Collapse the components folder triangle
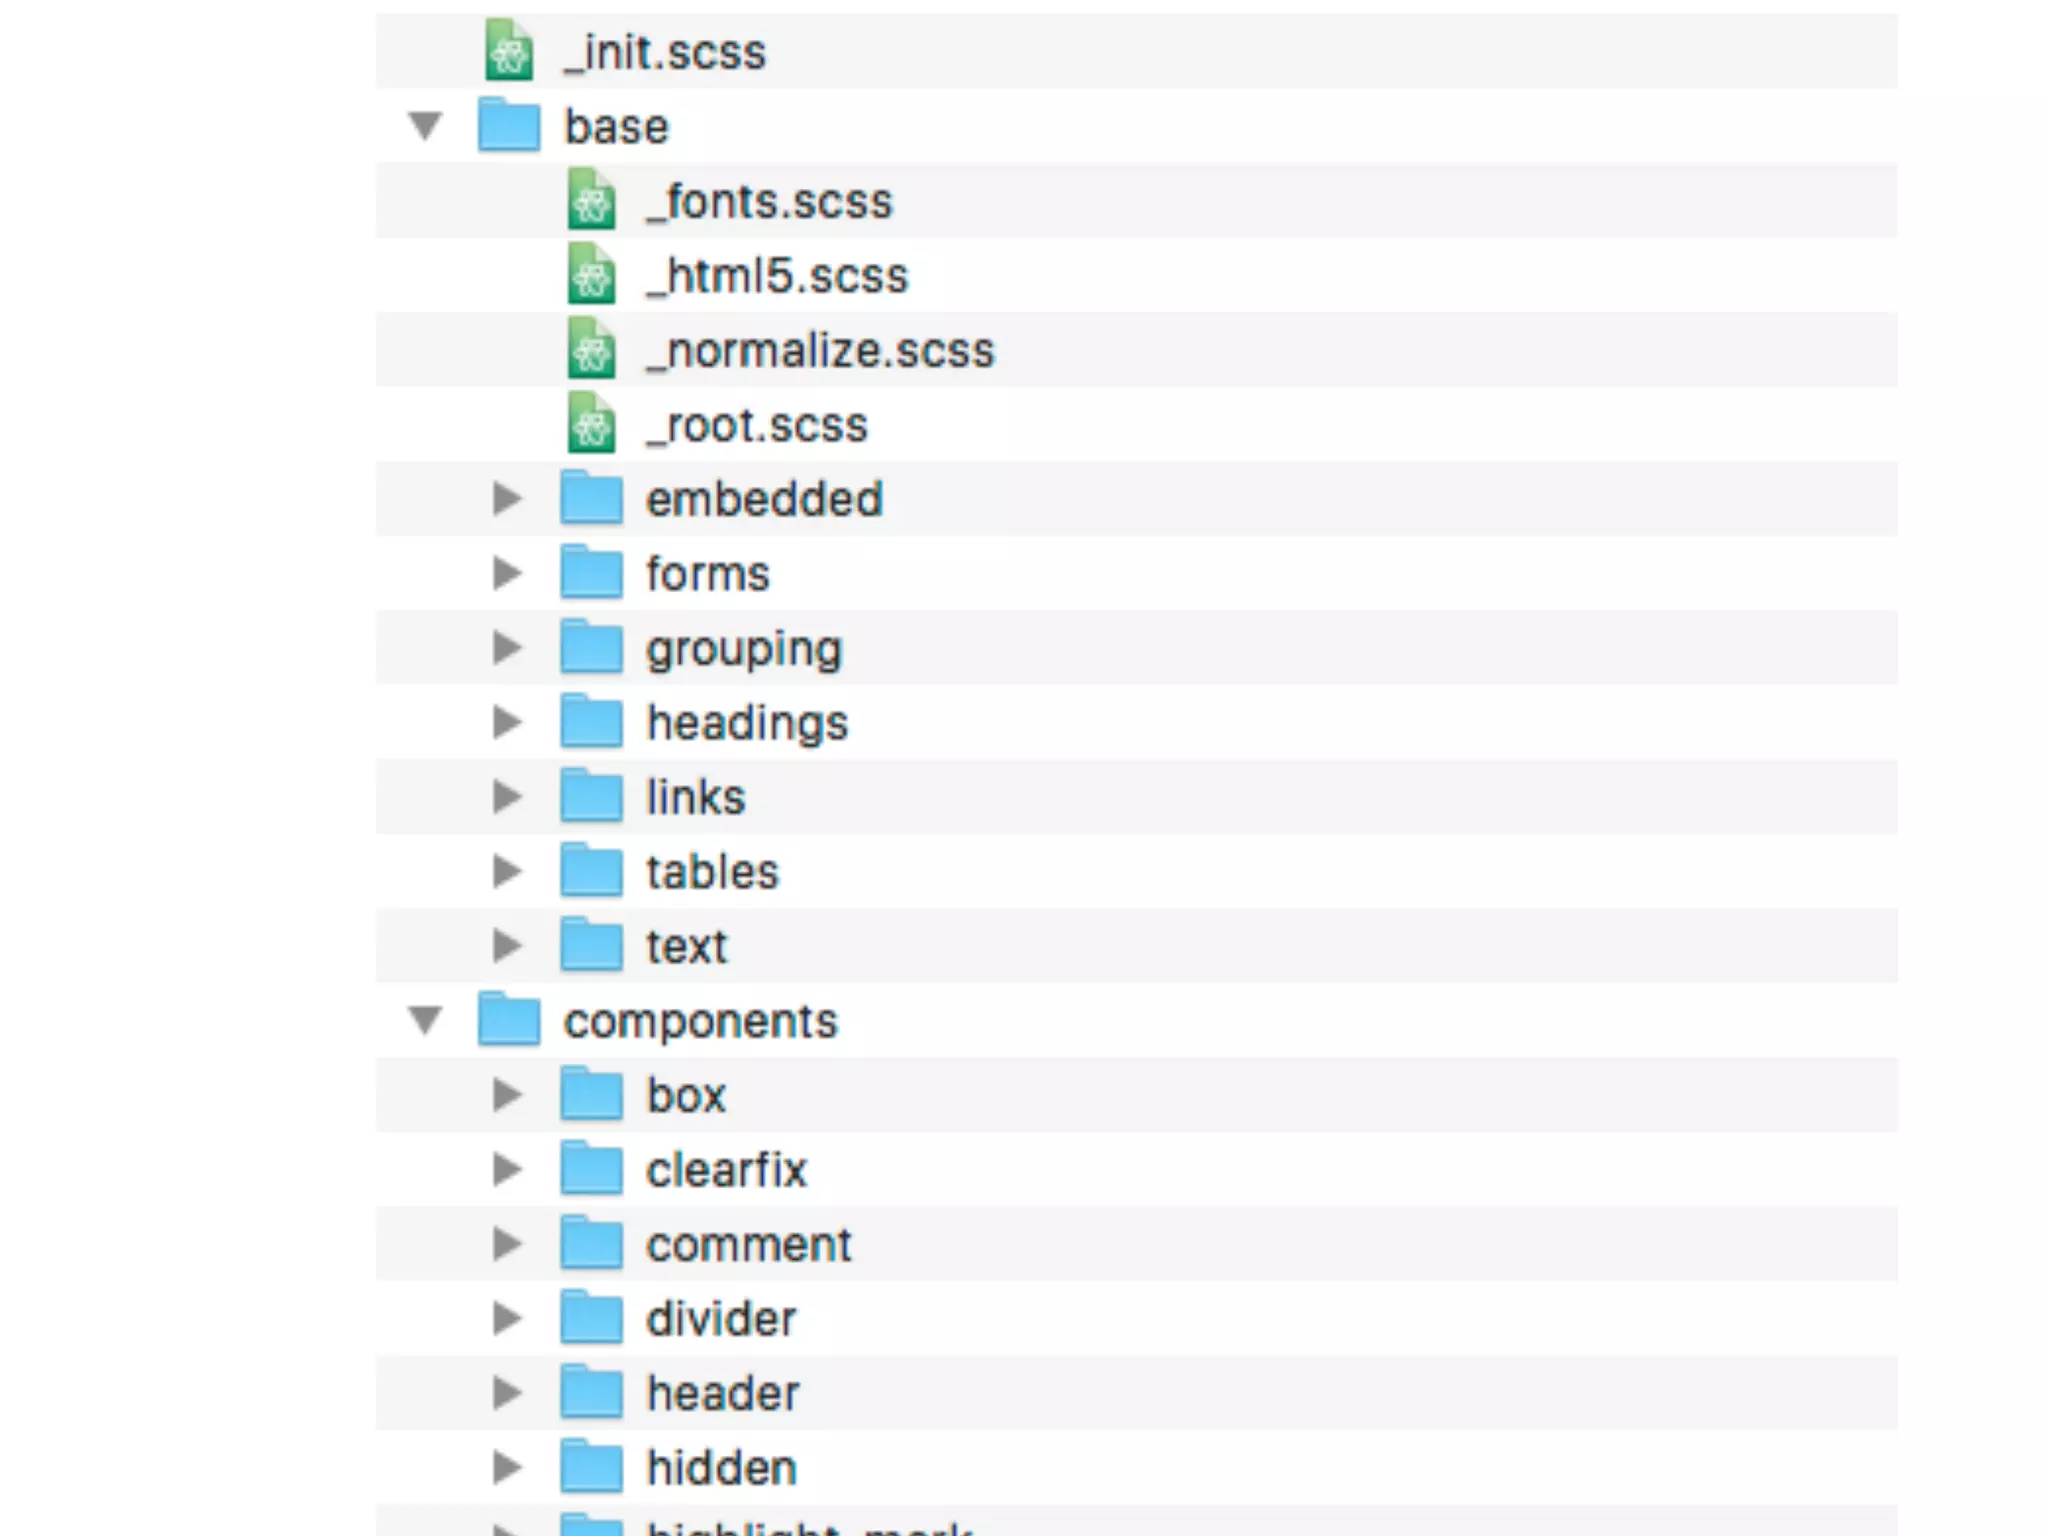 [x=425, y=1020]
